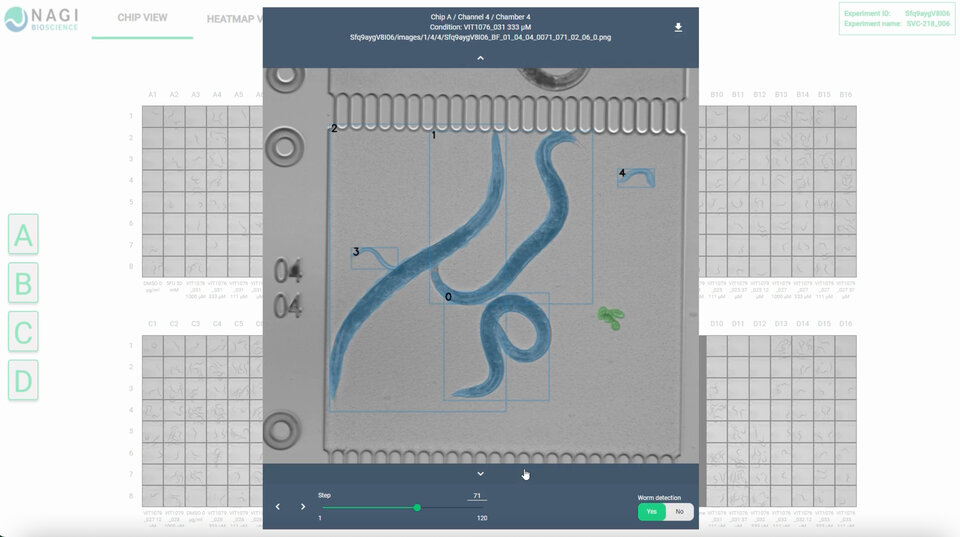Set Worm detection to Yes
This screenshot has width=960, height=537.
click(x=651, y=511)
